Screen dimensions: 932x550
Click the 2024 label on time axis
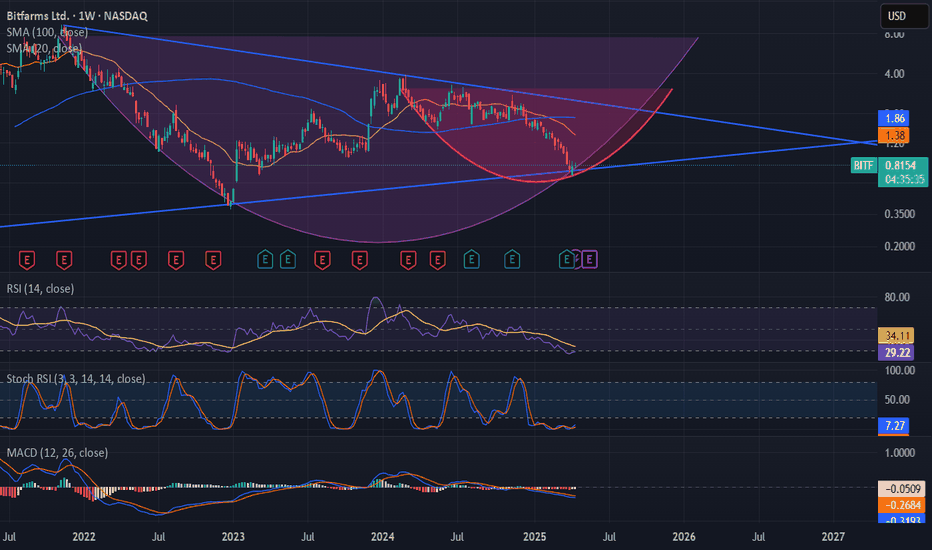[x=382, y=537]
